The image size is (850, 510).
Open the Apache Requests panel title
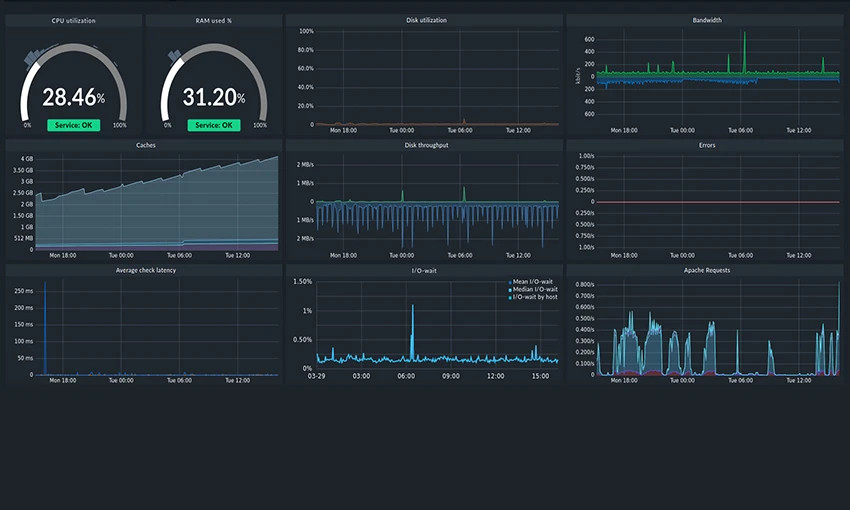[x=706, y=270]
